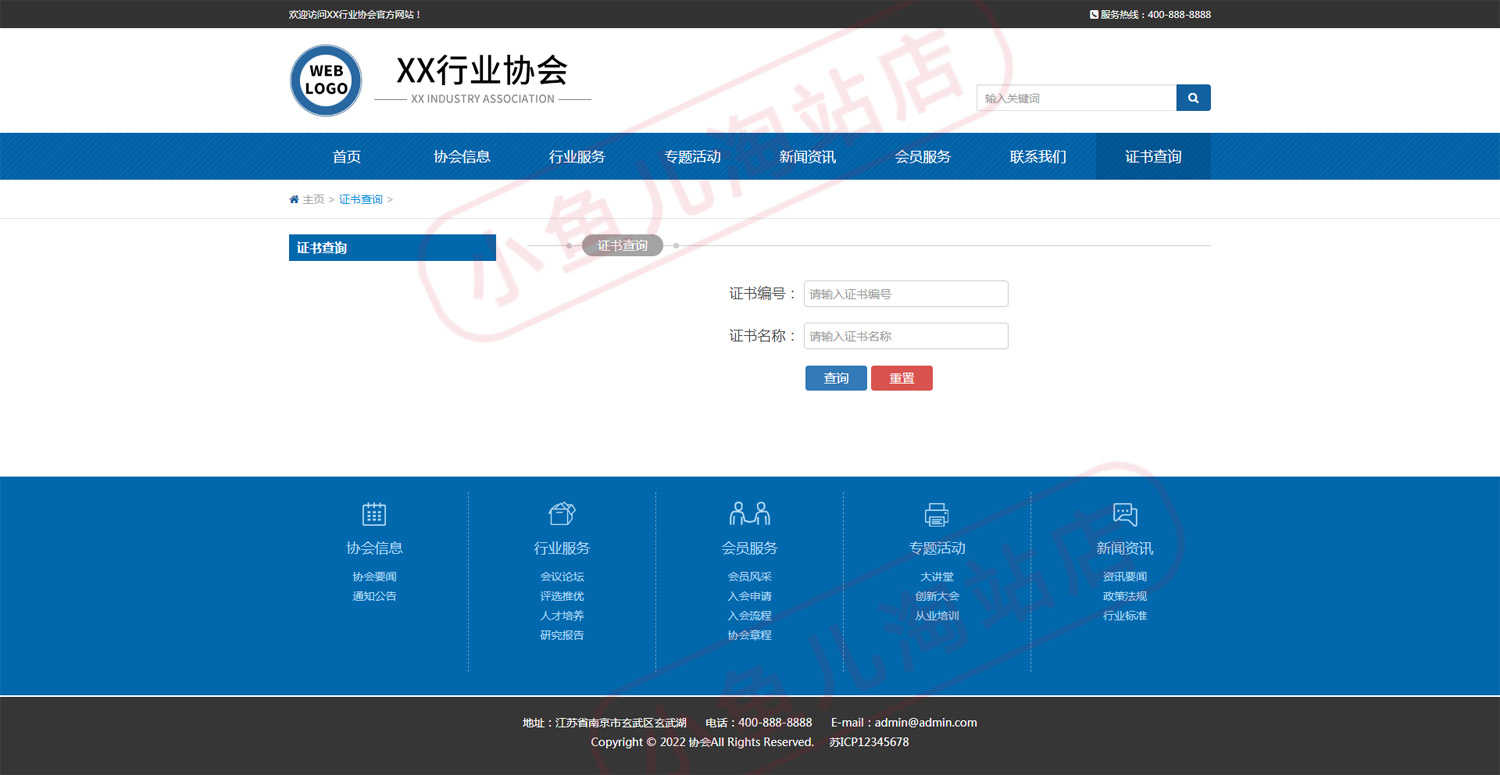Open 新闻资讯 in the navigation bar
Image resolution: width=1500 pixels, height=775 pixels.
point(808,157)
